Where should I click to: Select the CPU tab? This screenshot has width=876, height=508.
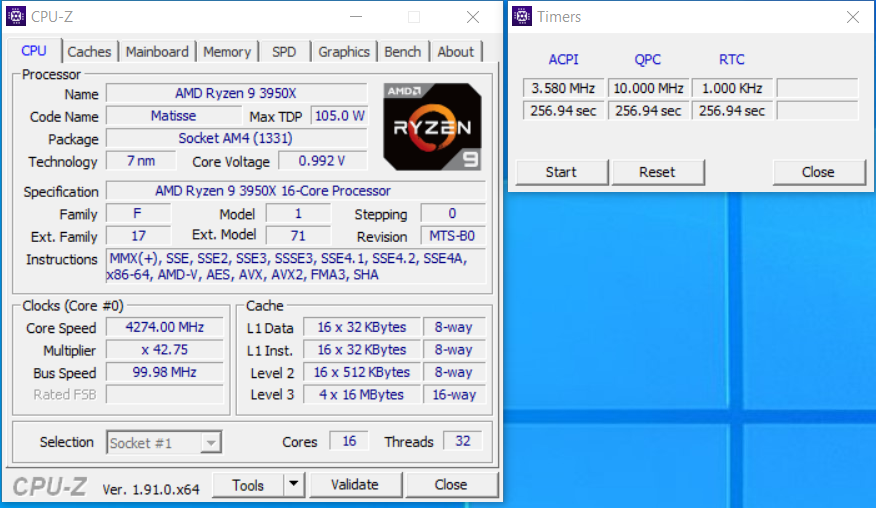[34, 51]
